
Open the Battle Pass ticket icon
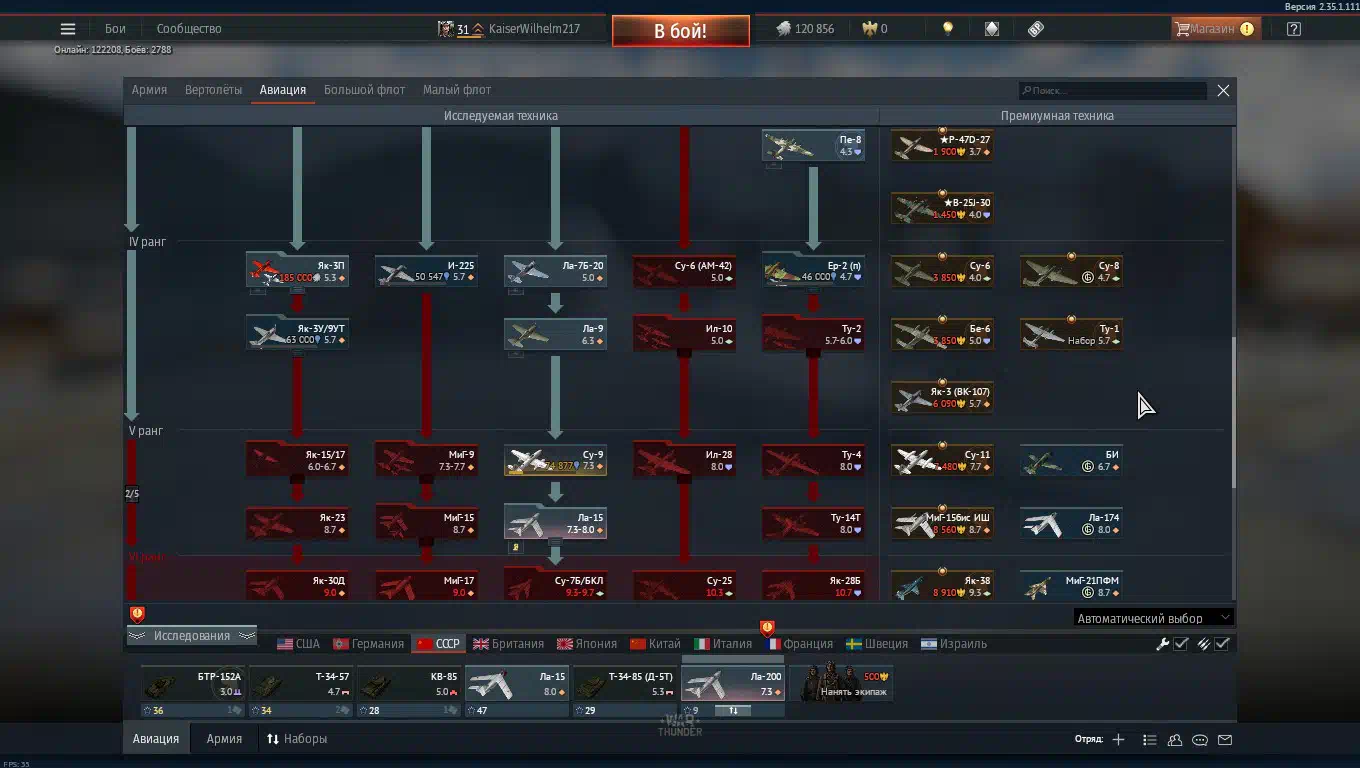point(1036,29)
